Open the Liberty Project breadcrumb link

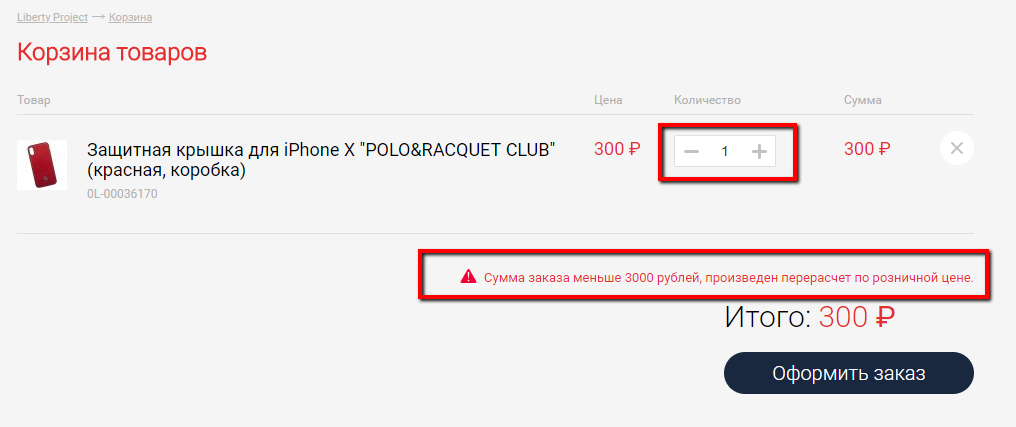click(52, 17)
